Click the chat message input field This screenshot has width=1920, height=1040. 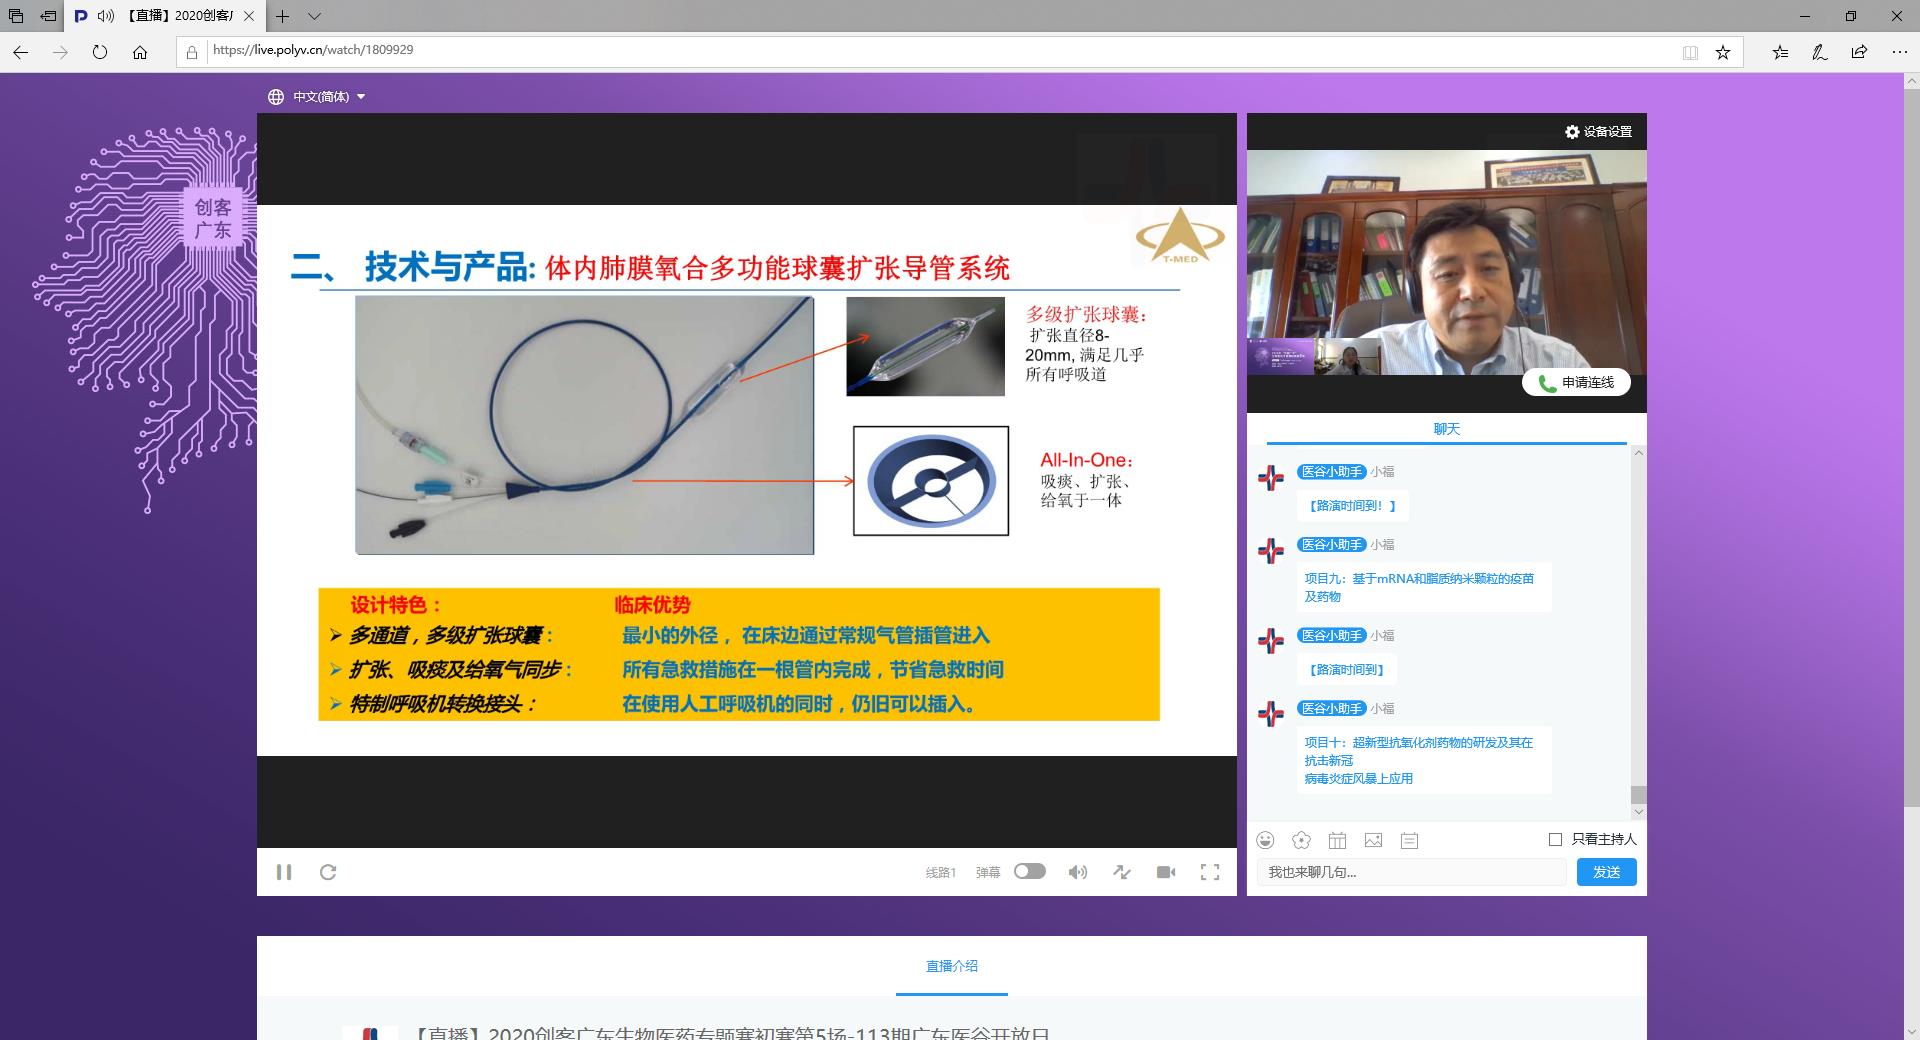coord(1410,872)
